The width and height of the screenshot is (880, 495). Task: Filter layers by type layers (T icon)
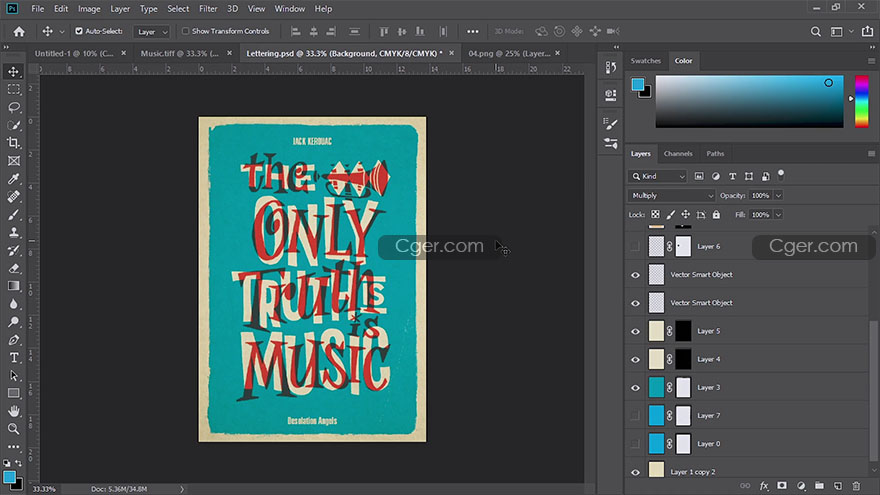click(x=732, y=176)
